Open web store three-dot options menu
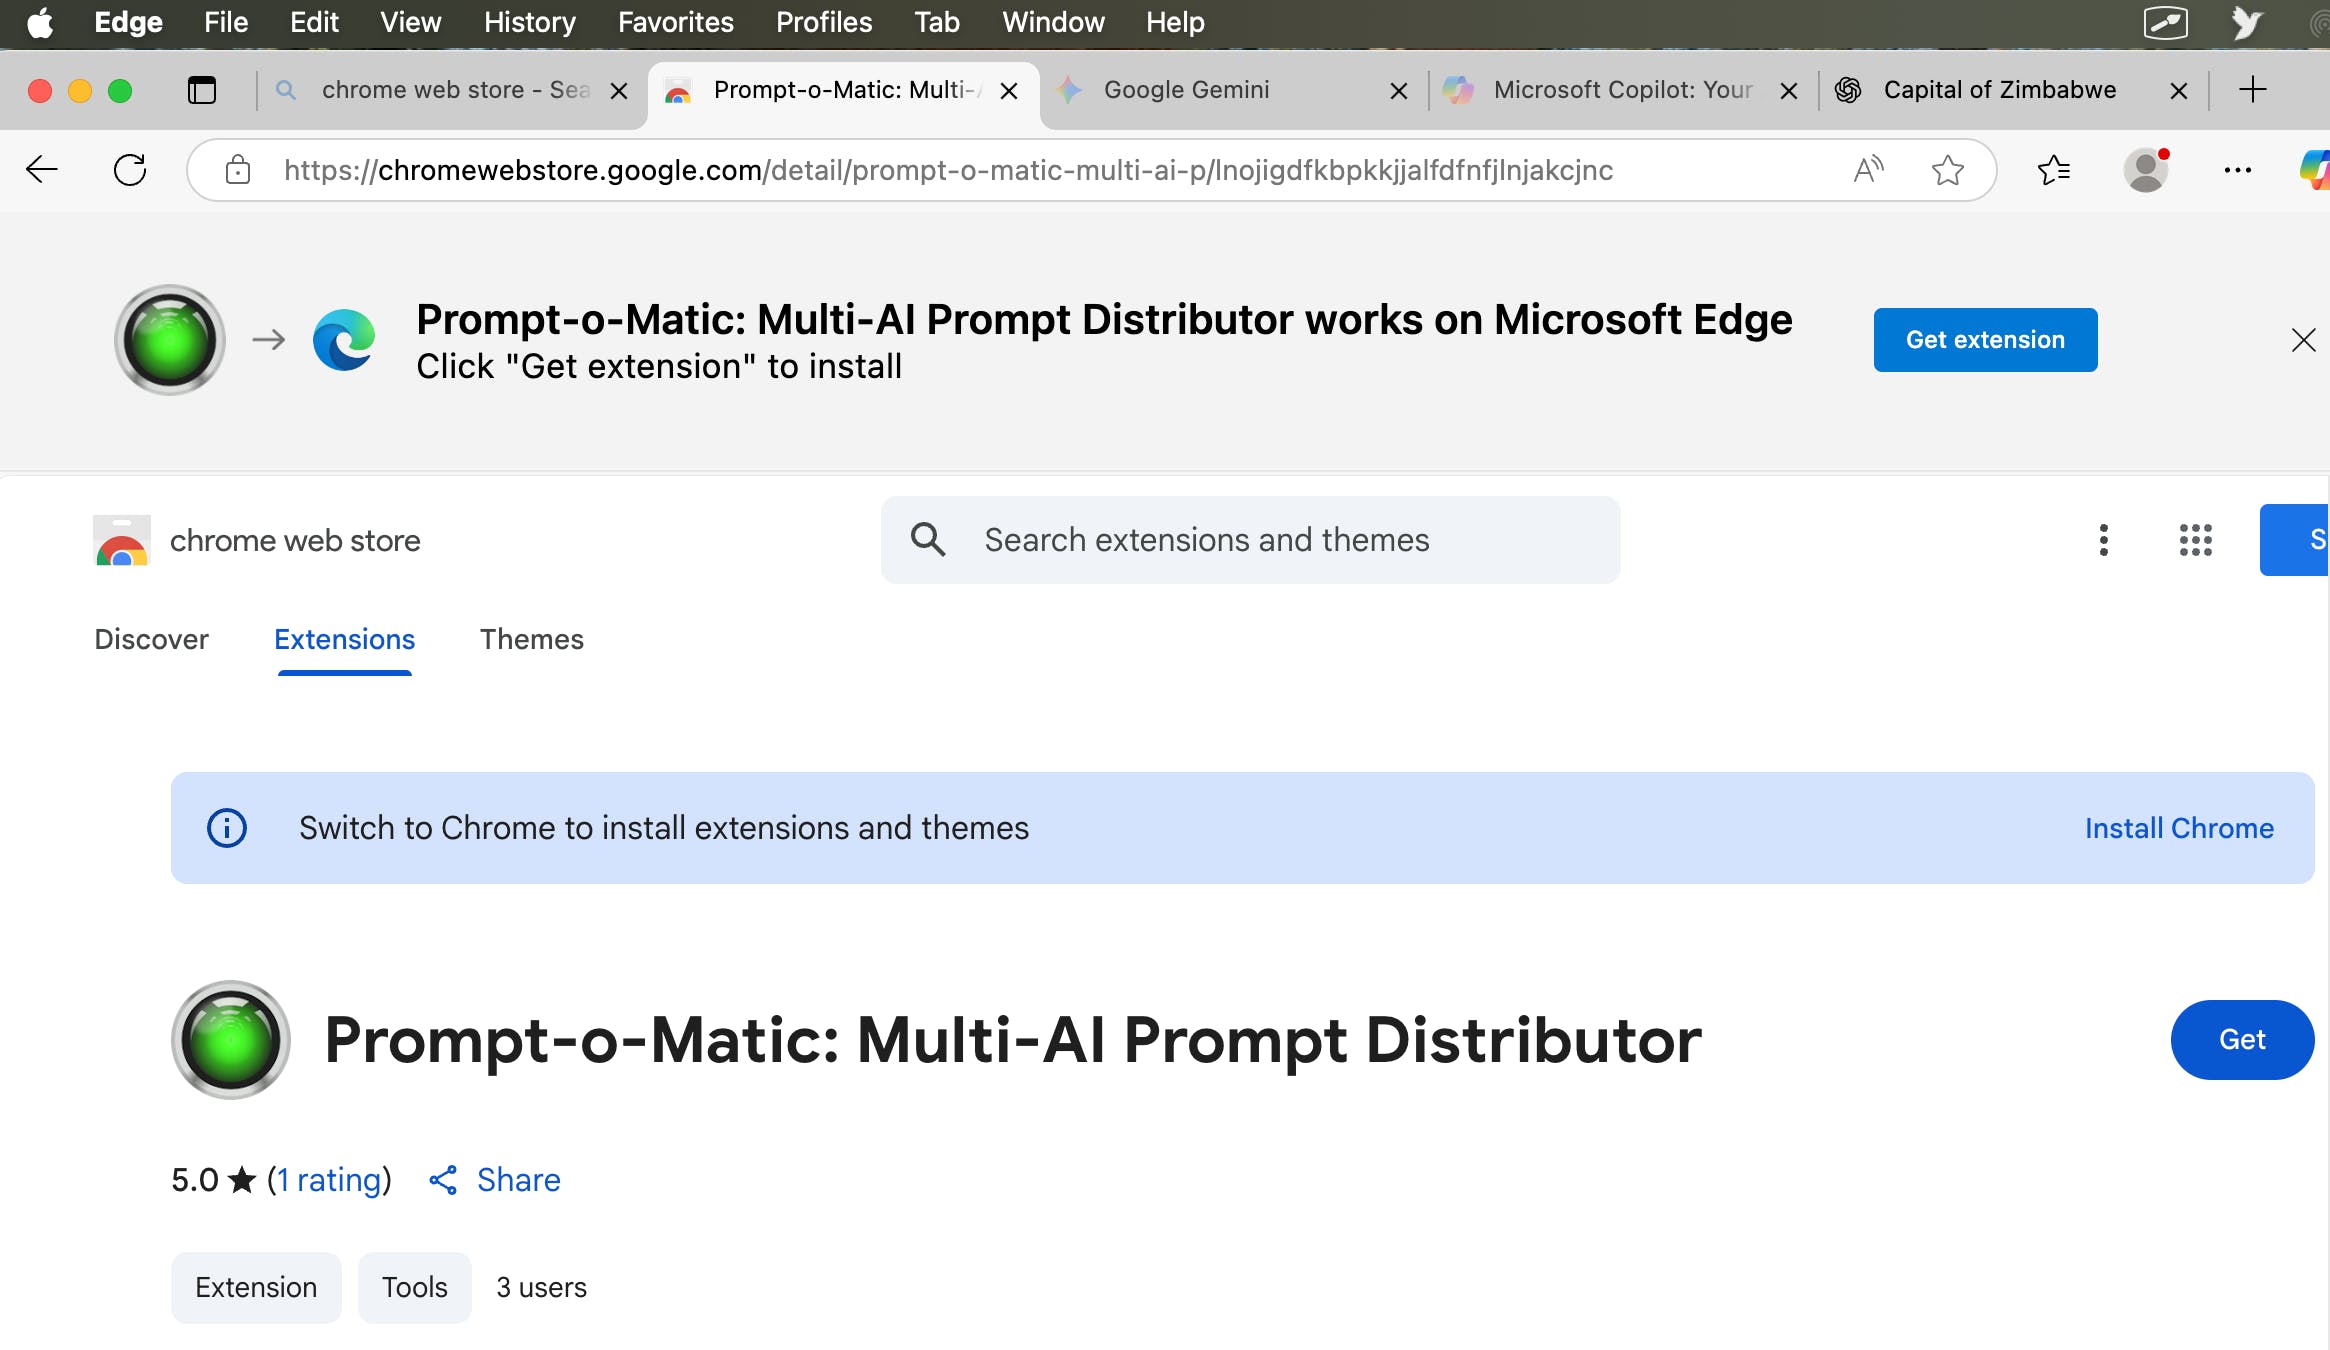2330x1350 pixels. tap(2104, 540)
